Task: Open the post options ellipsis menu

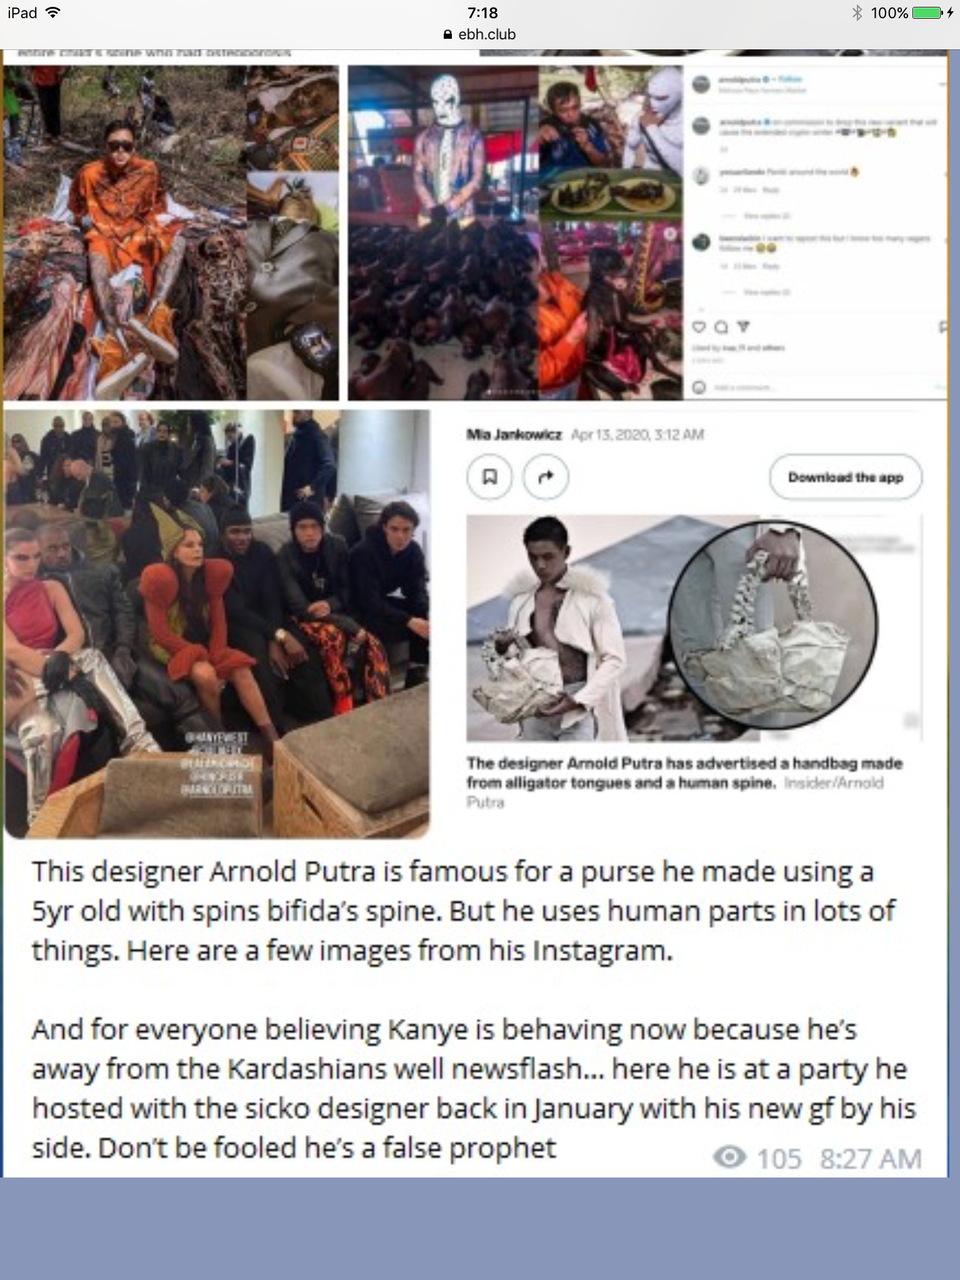Action: [x=942, y=84]
